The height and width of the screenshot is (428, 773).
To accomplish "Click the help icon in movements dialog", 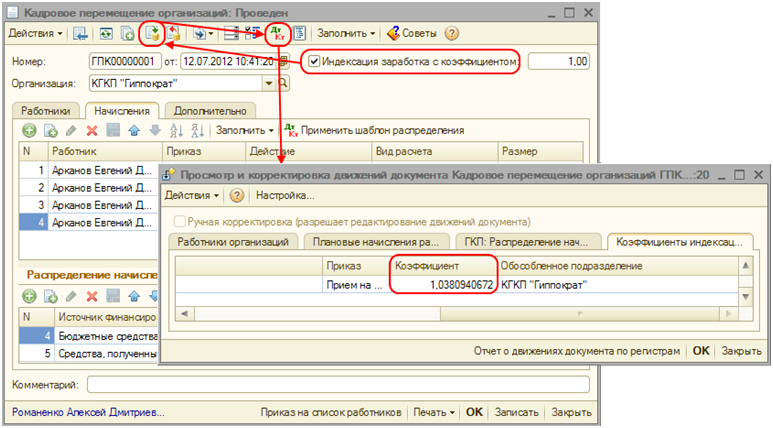I will (237, 195).
